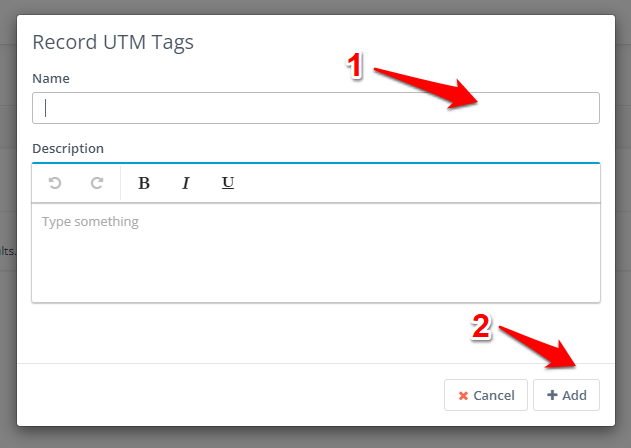Click the 'Record UTM Tags' dialog title
Screen dimensions: 631x448
[x=113, y=42]
